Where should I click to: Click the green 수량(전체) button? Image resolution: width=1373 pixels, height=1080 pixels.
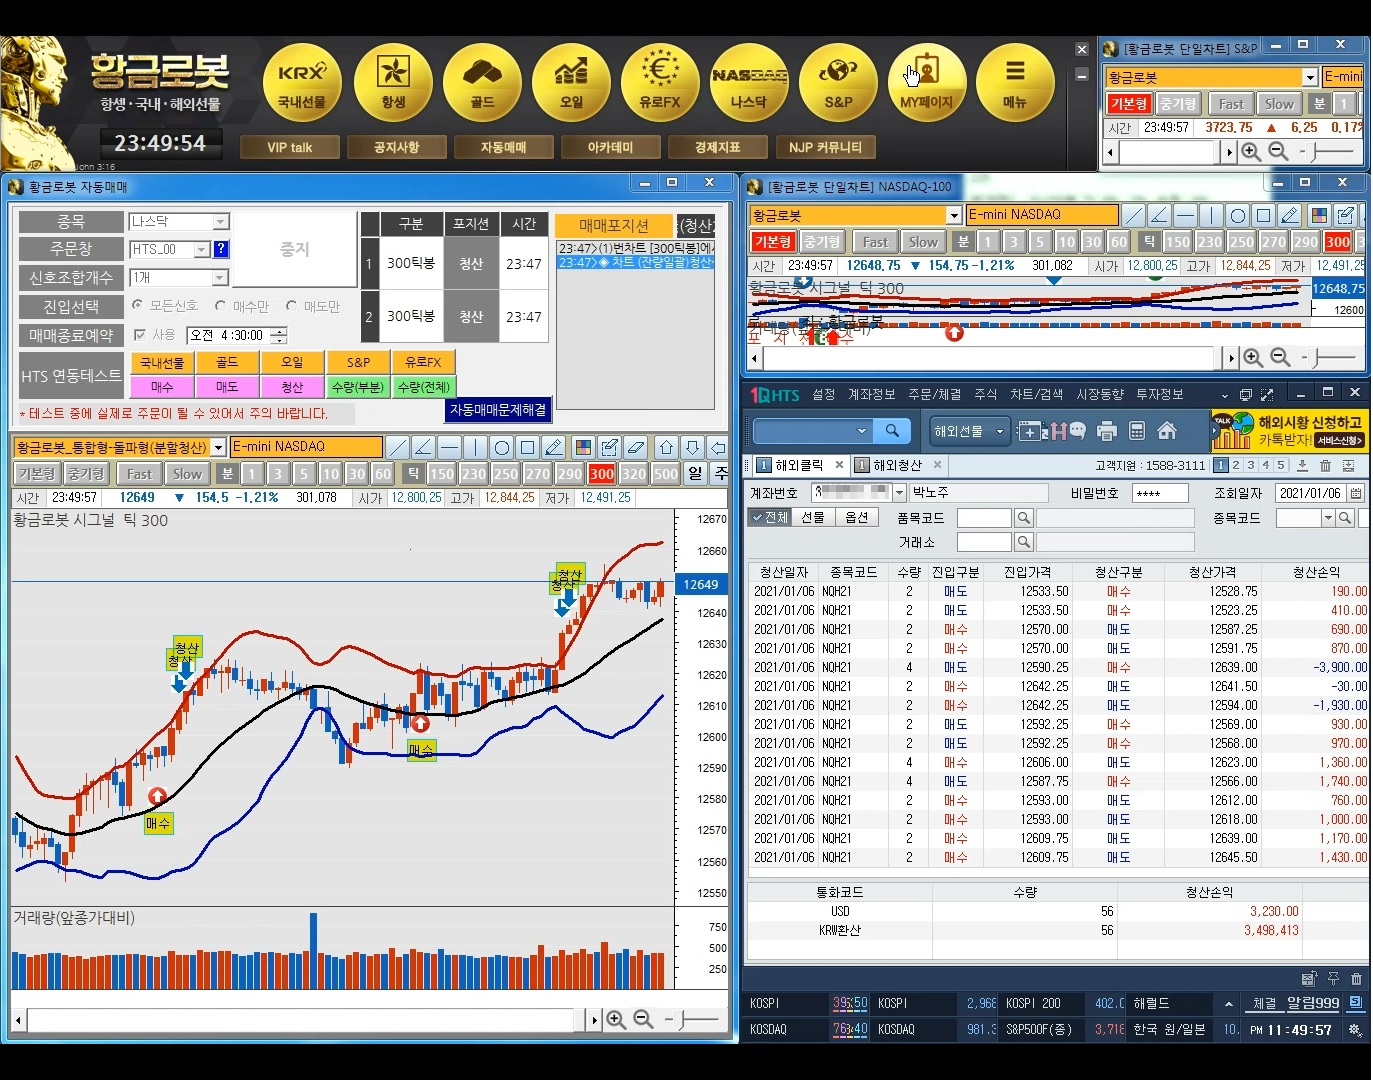click(423, 387)
